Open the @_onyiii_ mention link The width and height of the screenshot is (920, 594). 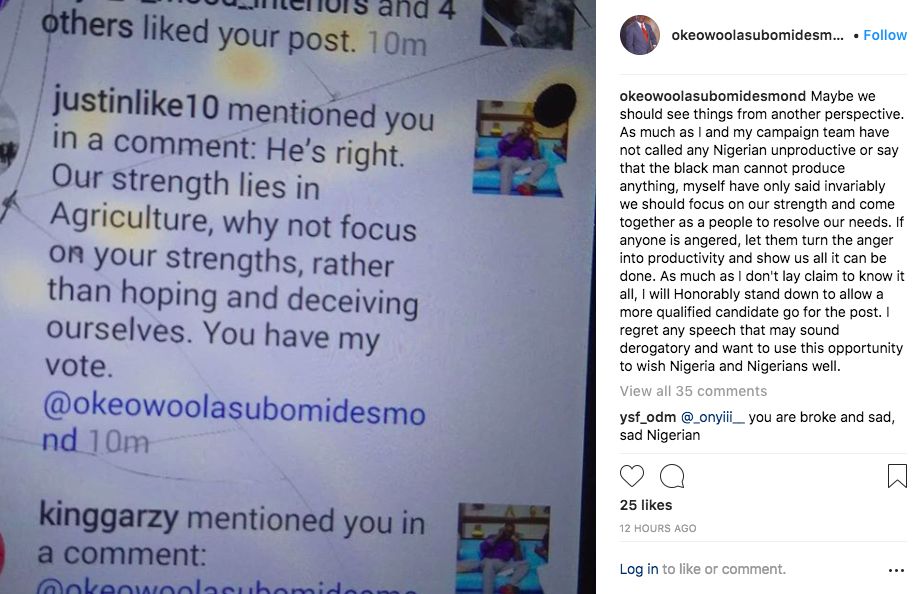point(712,417)
